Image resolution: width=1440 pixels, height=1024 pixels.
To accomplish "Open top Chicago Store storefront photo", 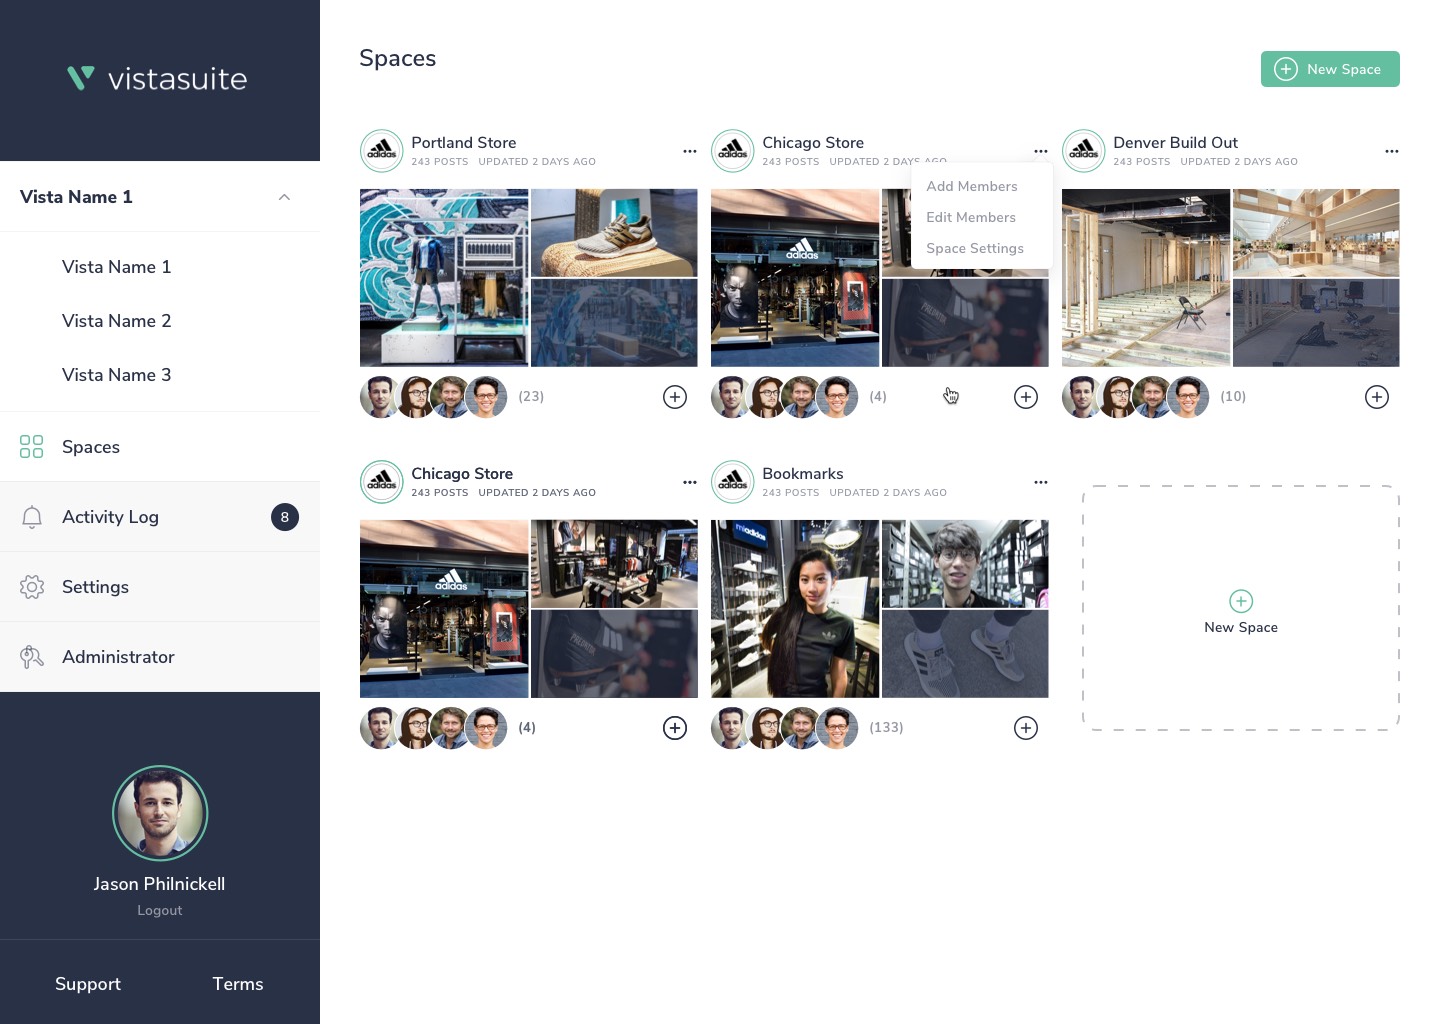I will tap(795, 278).
